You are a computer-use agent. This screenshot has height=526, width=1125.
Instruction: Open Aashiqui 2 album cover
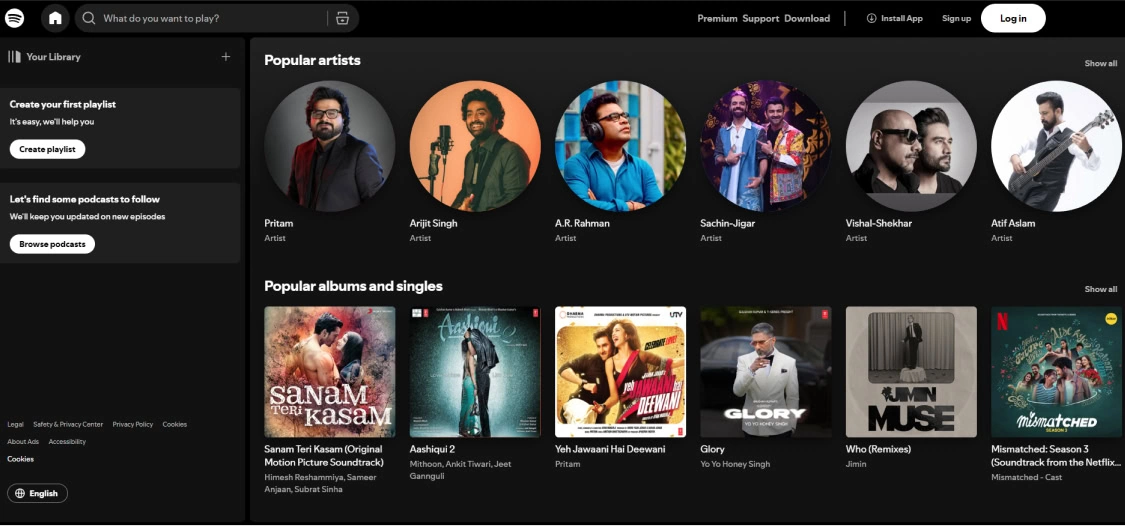pos(475,372)
